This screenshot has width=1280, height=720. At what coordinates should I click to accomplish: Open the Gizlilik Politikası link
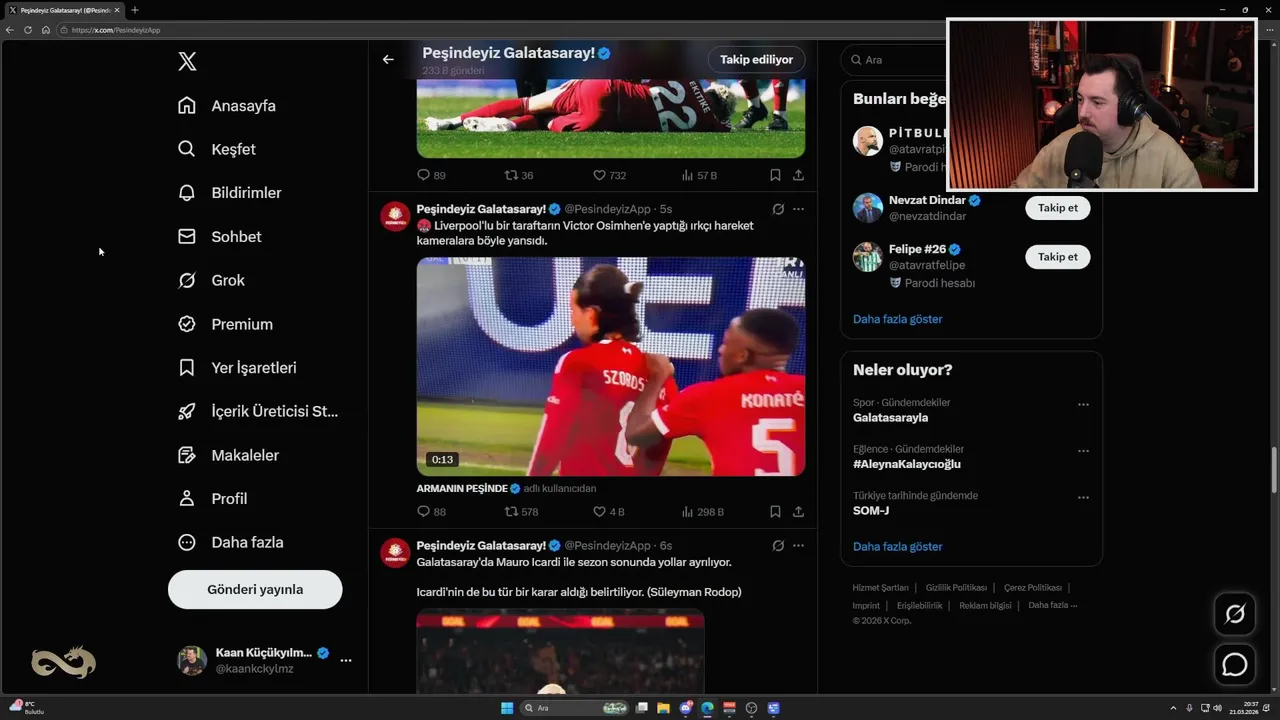click(956, 588)
